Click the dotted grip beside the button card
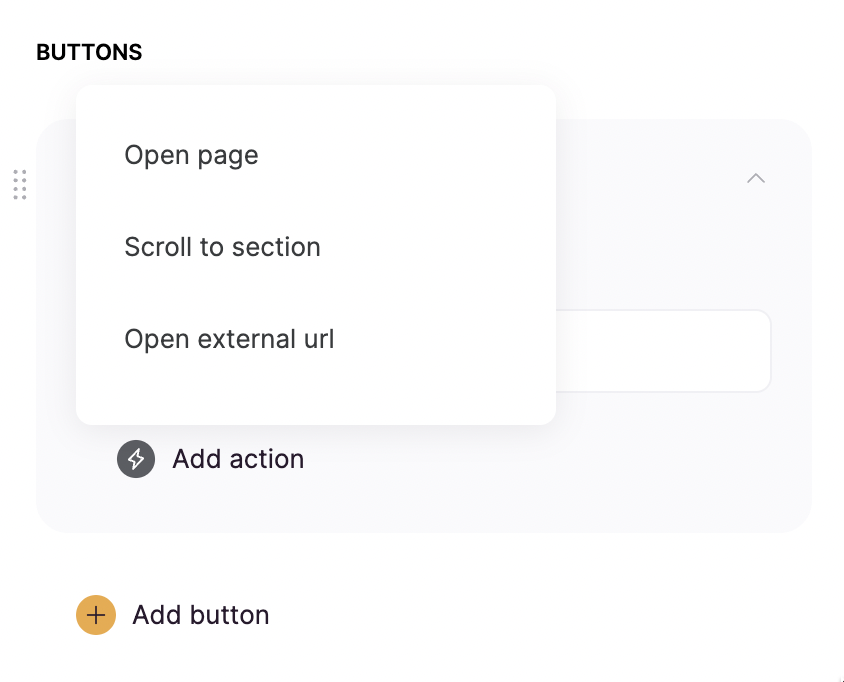 [19, 185]
